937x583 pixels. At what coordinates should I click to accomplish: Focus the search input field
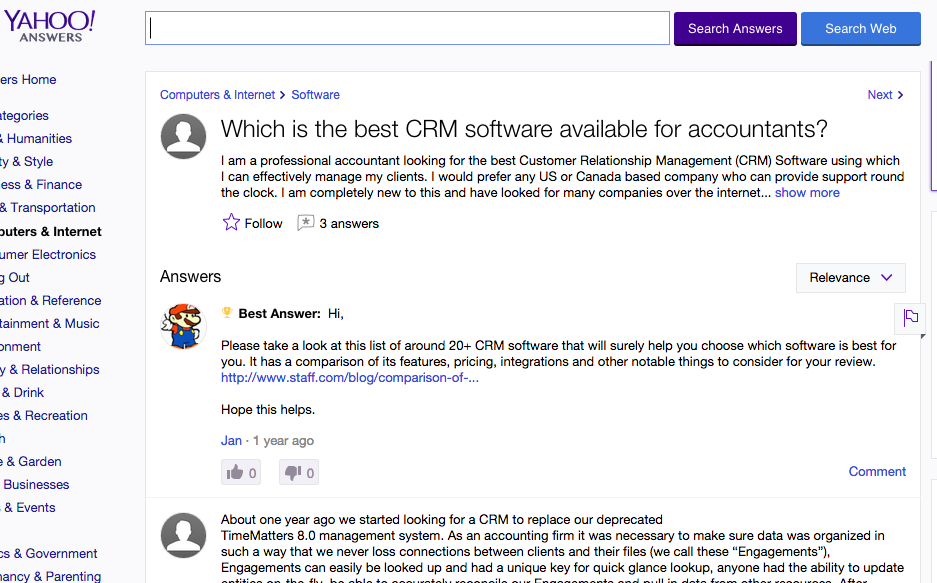click(407, 29)
